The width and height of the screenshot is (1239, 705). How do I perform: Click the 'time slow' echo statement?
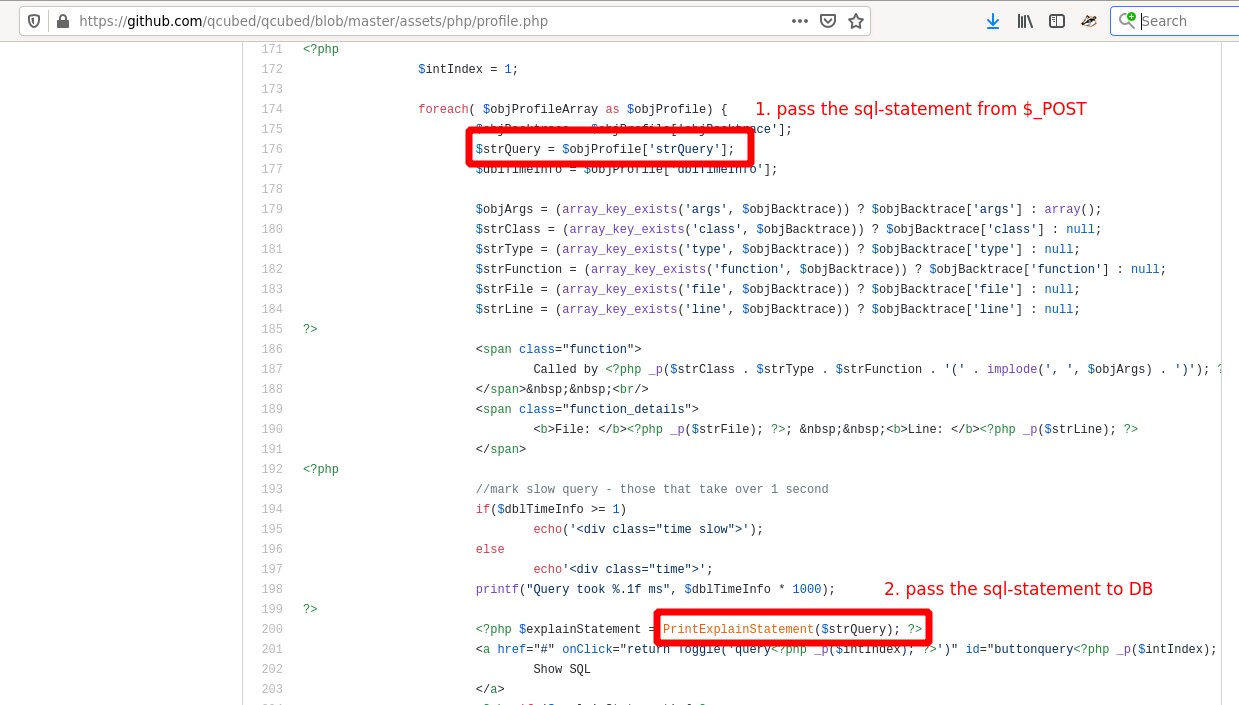click(x=648, y=529)
